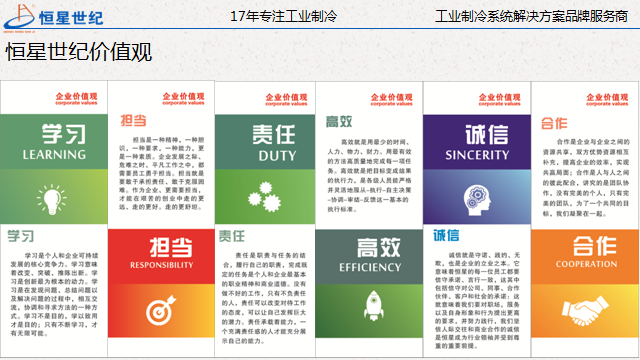640x360 pixels.
Task: Click the orange 合作 heading above its paragraph
Action: click(x=554, y=123)
